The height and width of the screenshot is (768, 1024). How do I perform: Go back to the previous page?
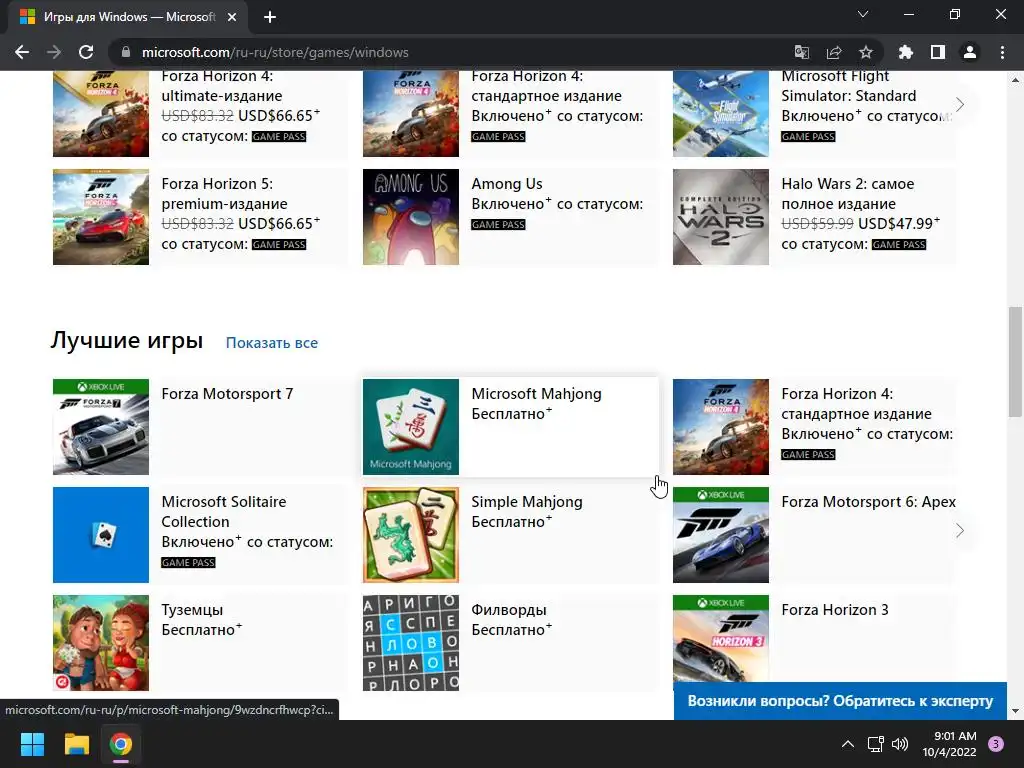tap(22, 52)
